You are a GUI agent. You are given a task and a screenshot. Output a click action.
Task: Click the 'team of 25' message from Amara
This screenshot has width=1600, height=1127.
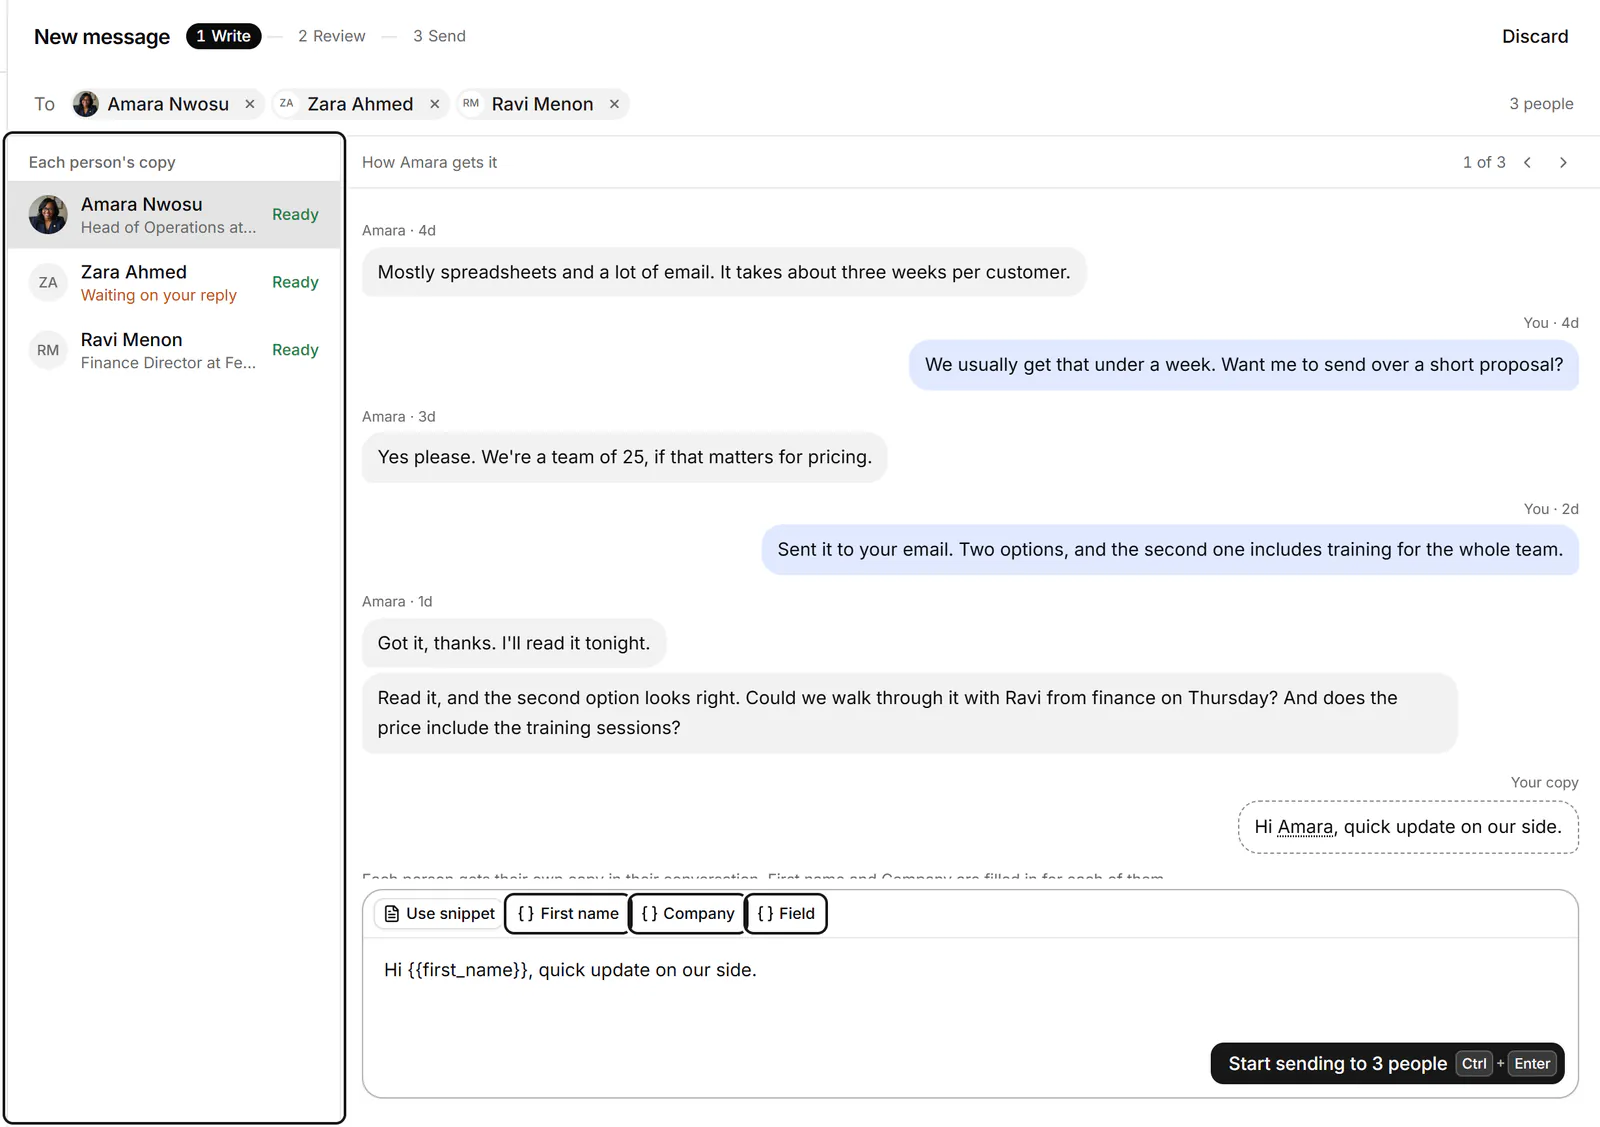tap(624, 457)
